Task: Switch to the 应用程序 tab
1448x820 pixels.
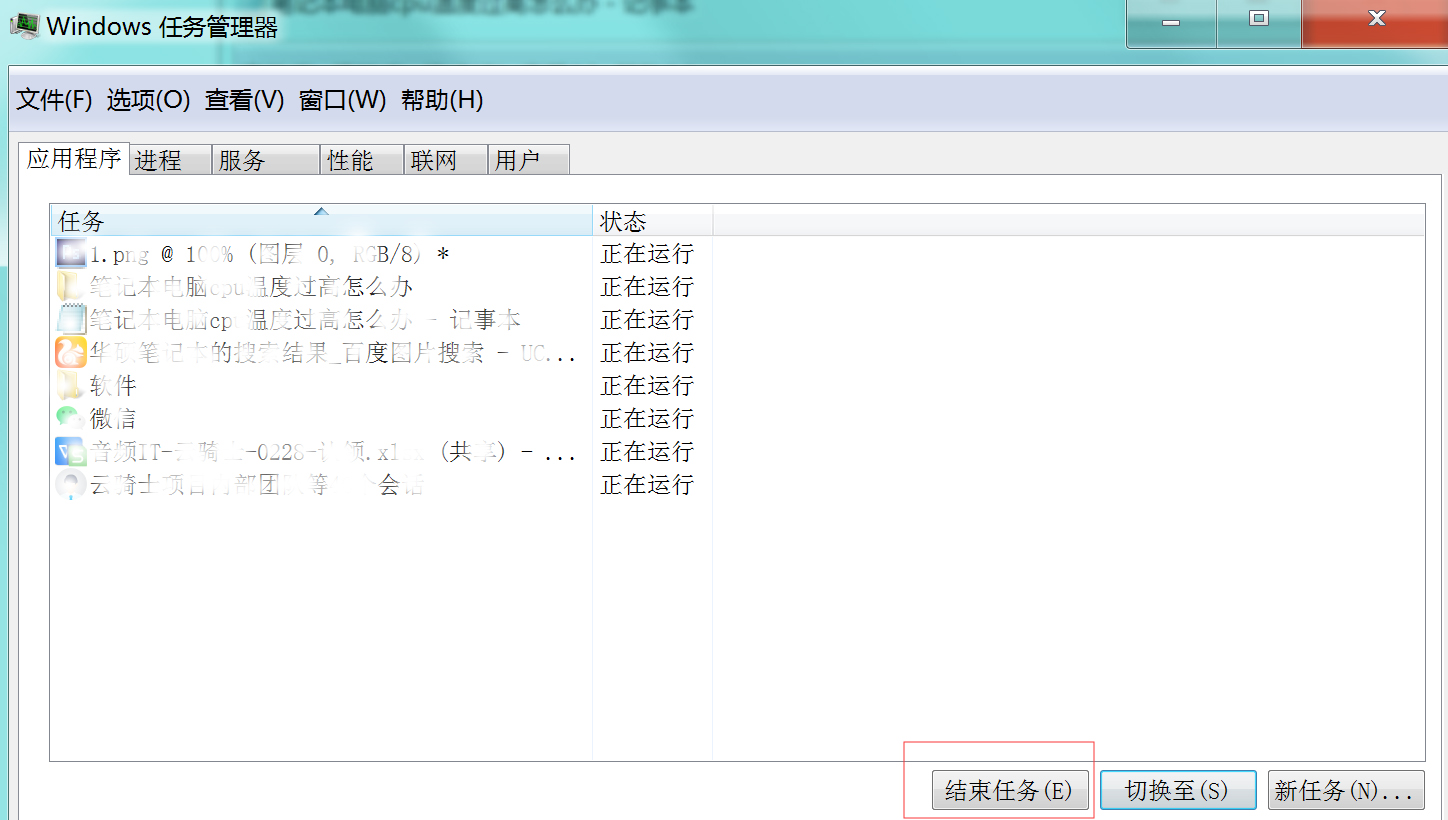Action: (74, 158)
